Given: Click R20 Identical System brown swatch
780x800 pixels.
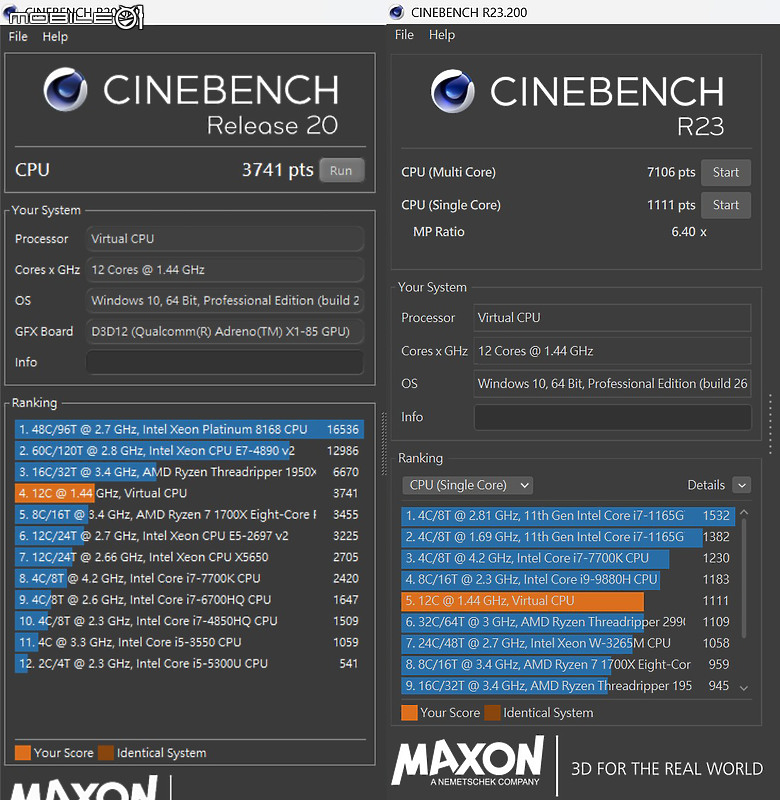Looking at the screenshot, I should [x=106, y=753].
